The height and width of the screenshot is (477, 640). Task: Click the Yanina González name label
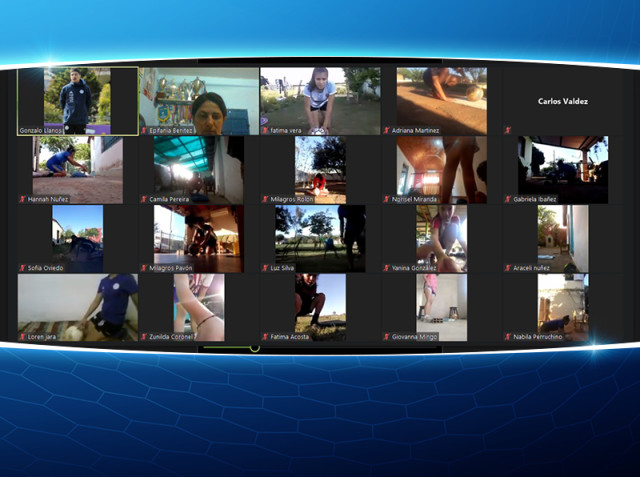(x=414, y=268)
